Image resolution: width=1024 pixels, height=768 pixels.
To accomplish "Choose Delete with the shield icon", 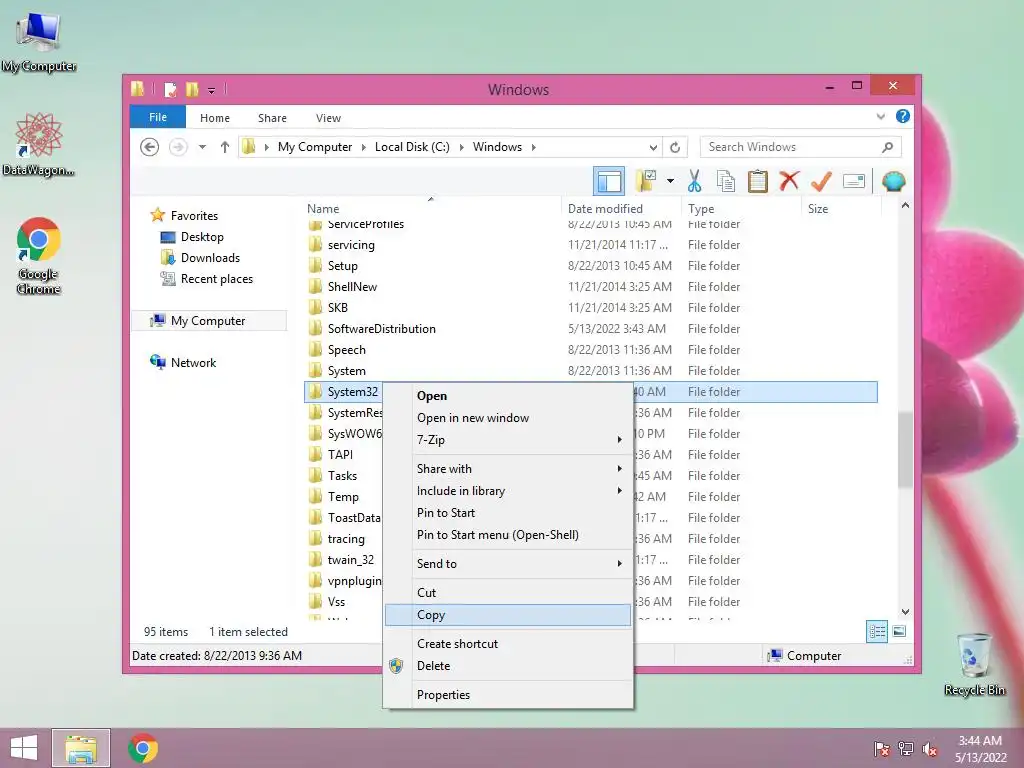I will (507, 665).
